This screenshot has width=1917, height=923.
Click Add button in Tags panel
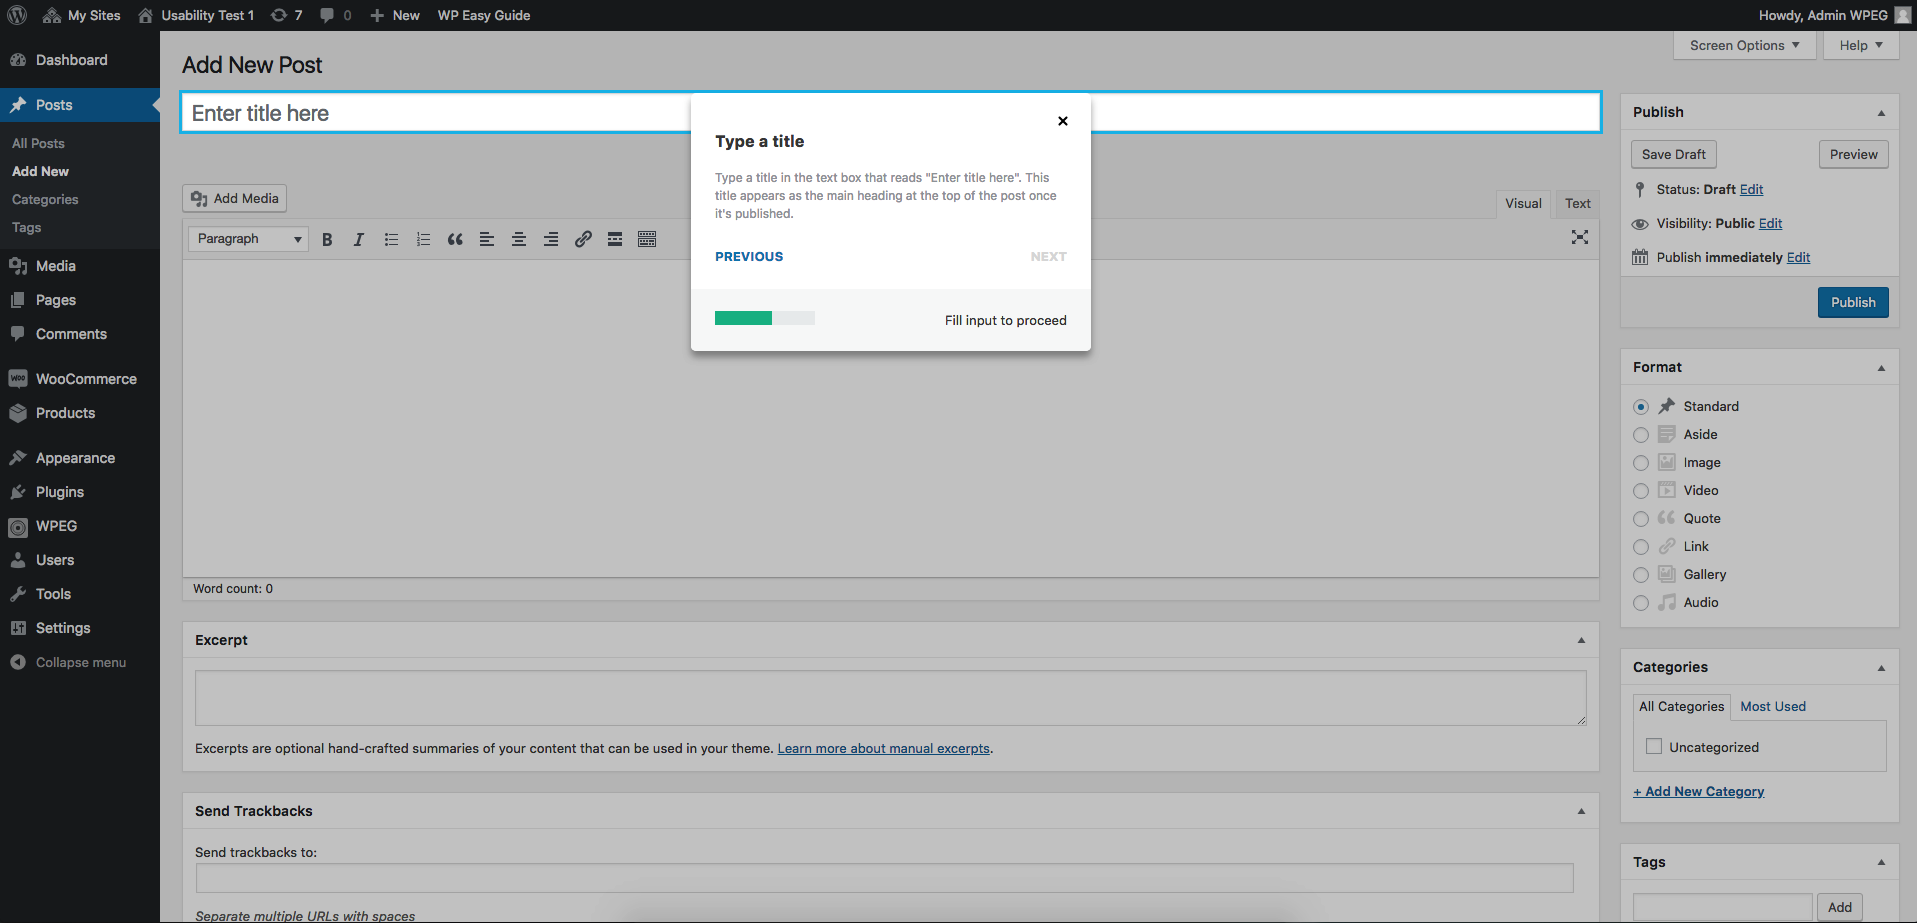pos(1840,907)
